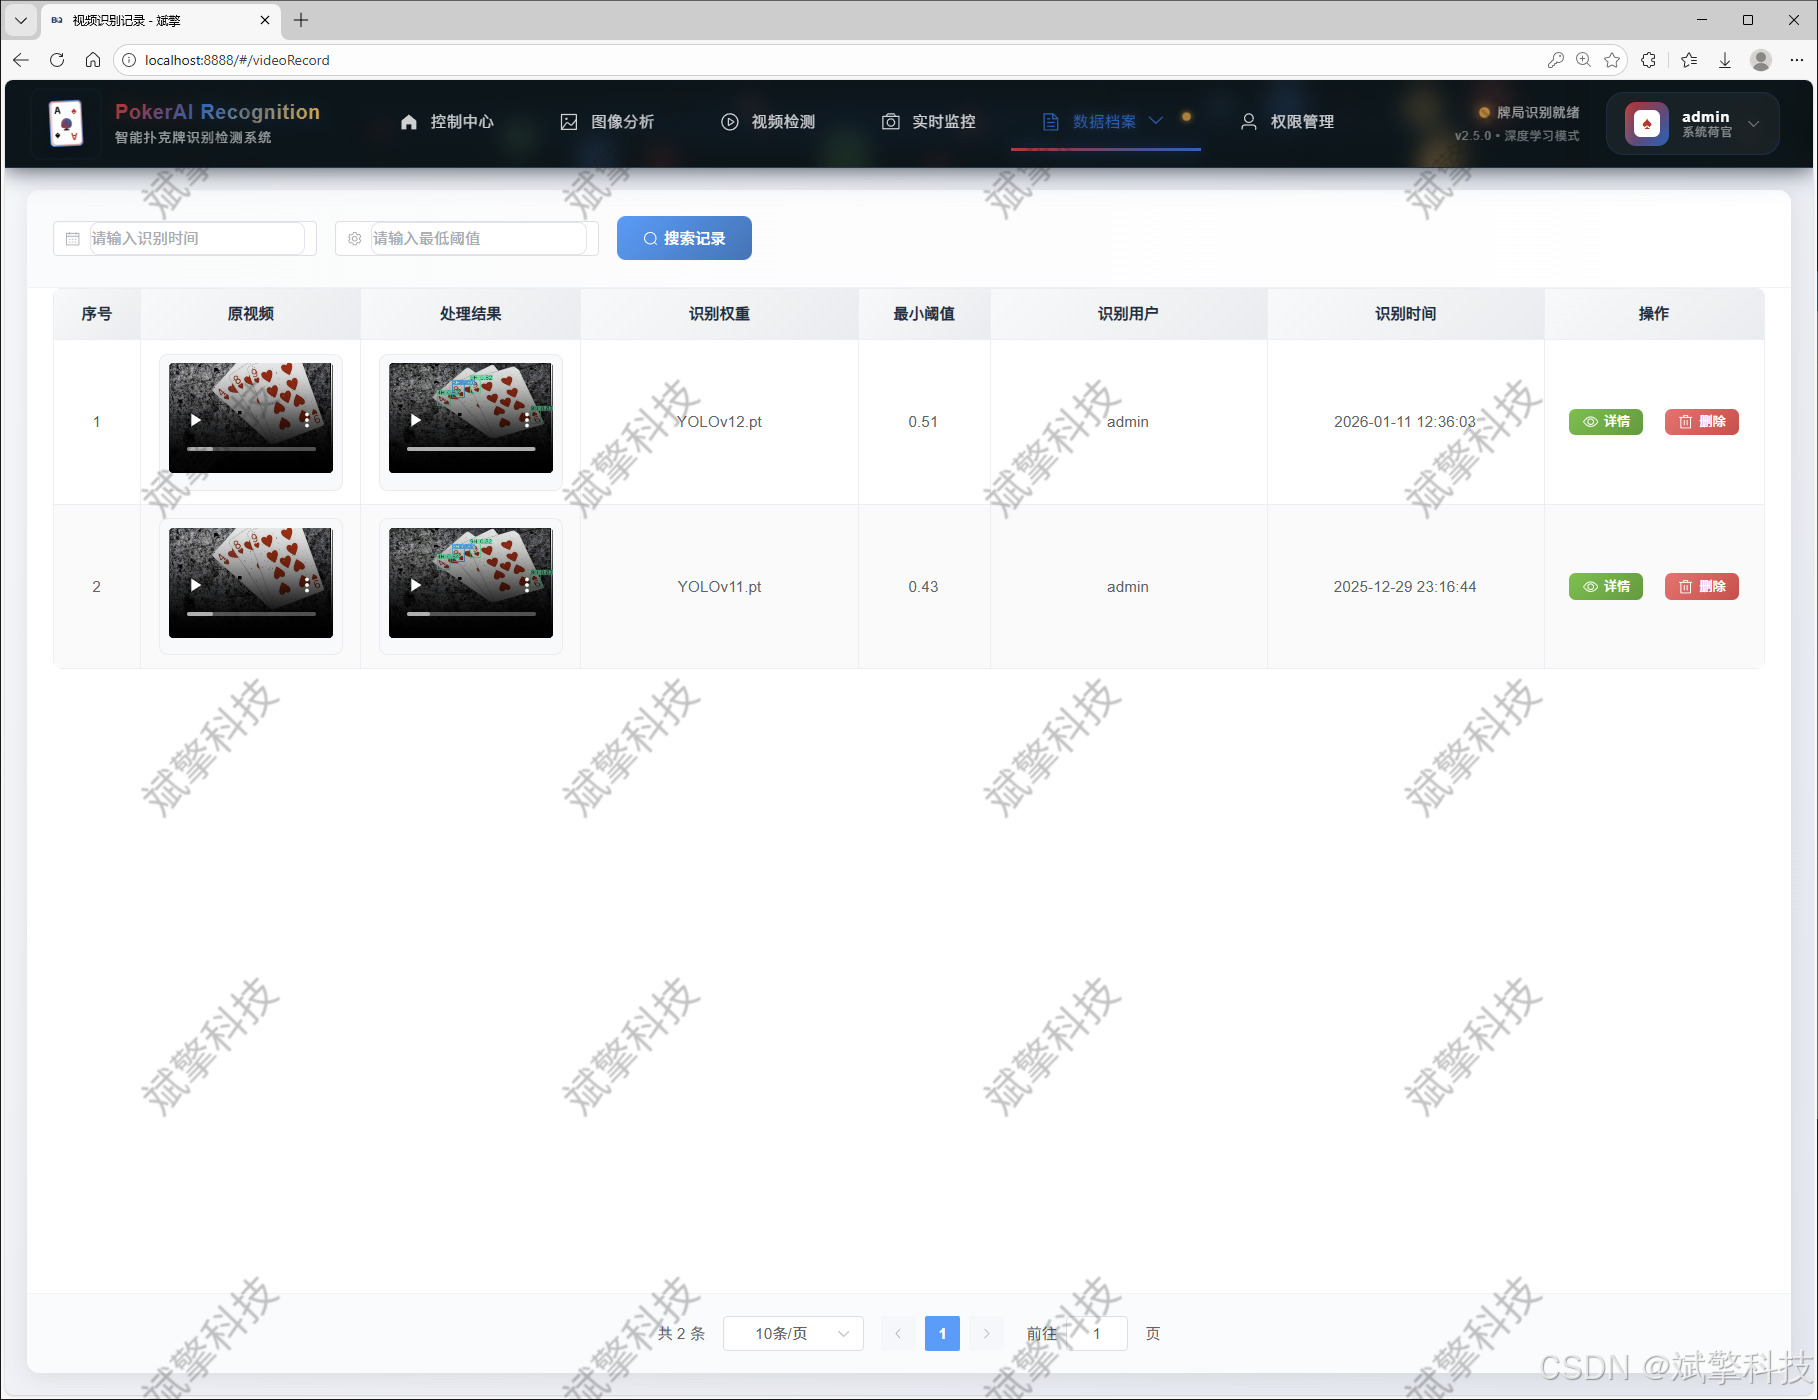View 详情 for YOLOv11.pt record
The width and height of the screenshot is (1818, 1400).
point(1606,587)
